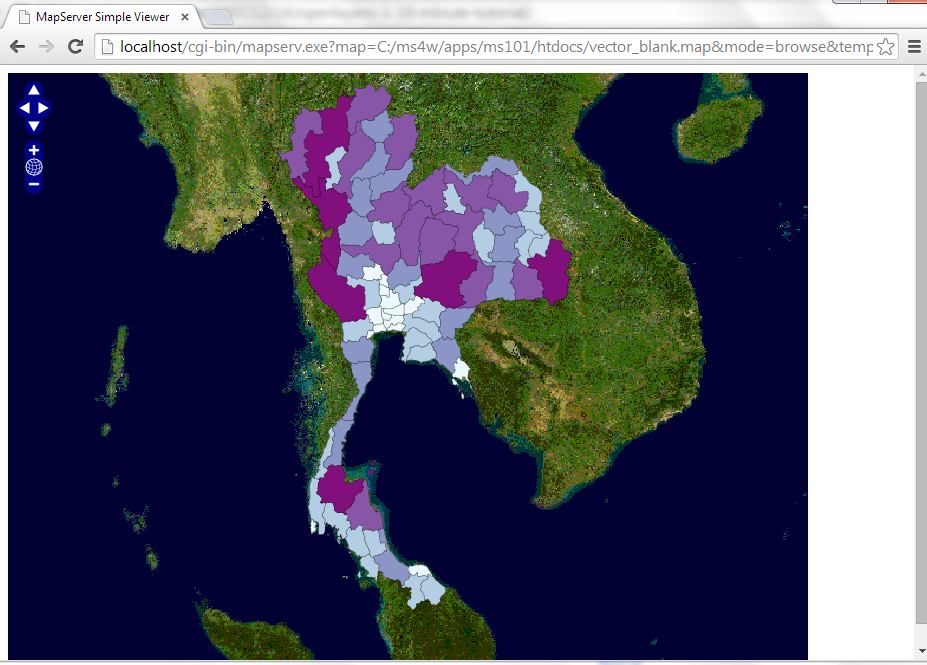Reload the MapServer page
927x665 pixels.
(76, 46)
